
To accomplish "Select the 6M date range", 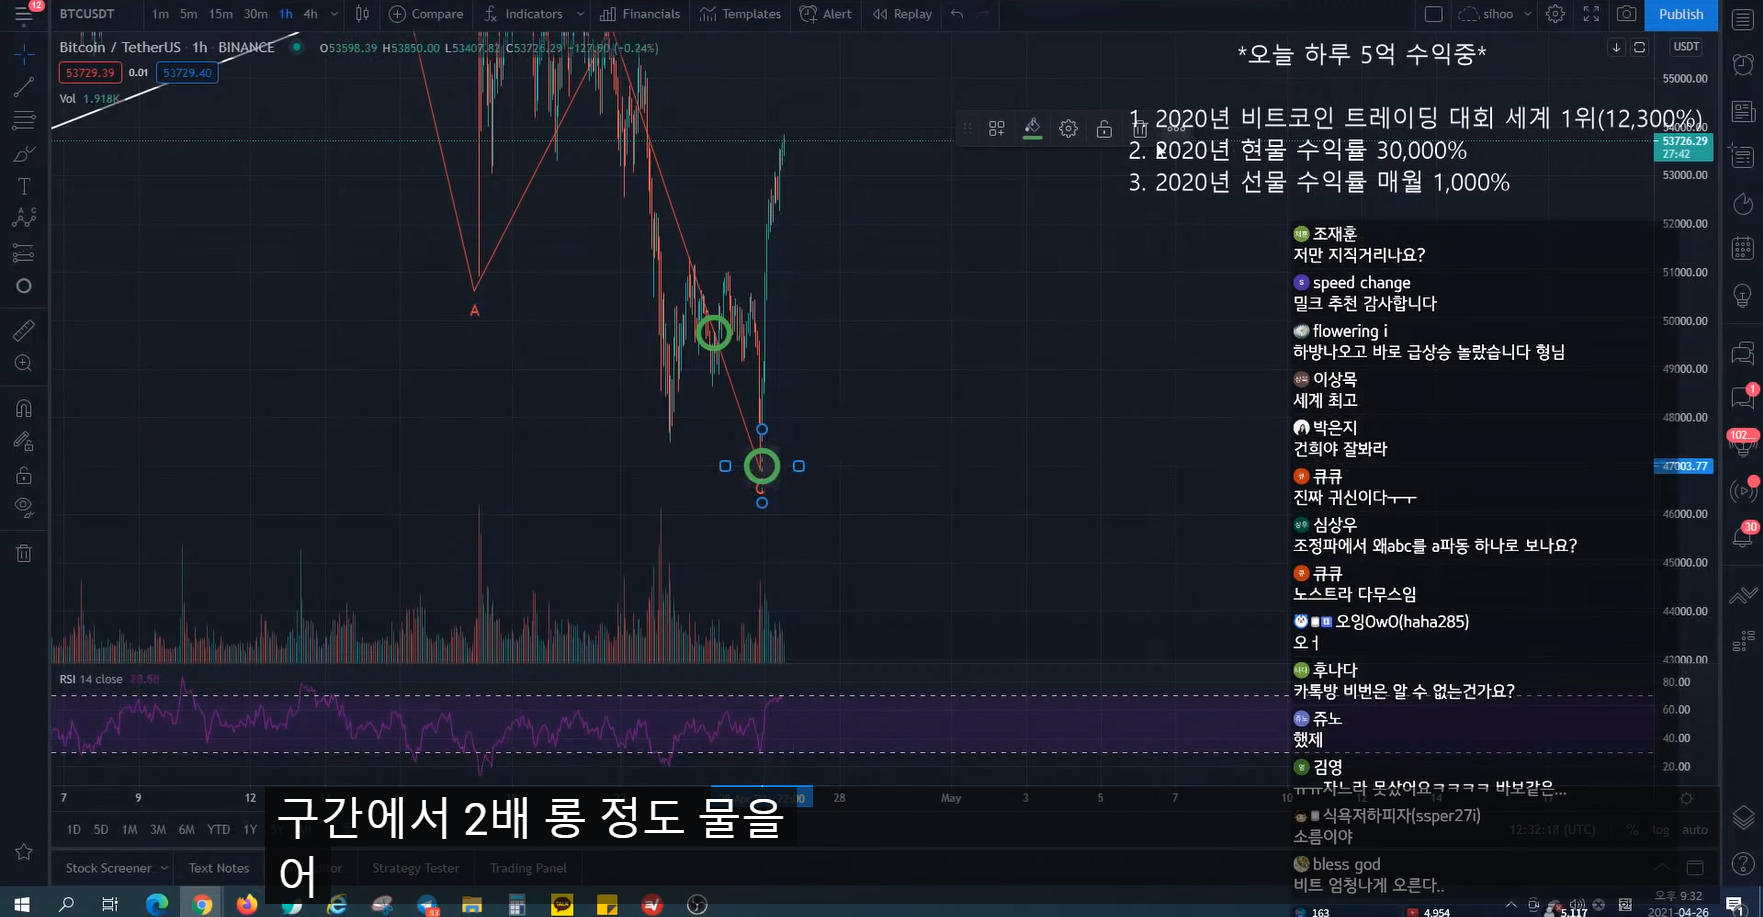I will (186, 829).
